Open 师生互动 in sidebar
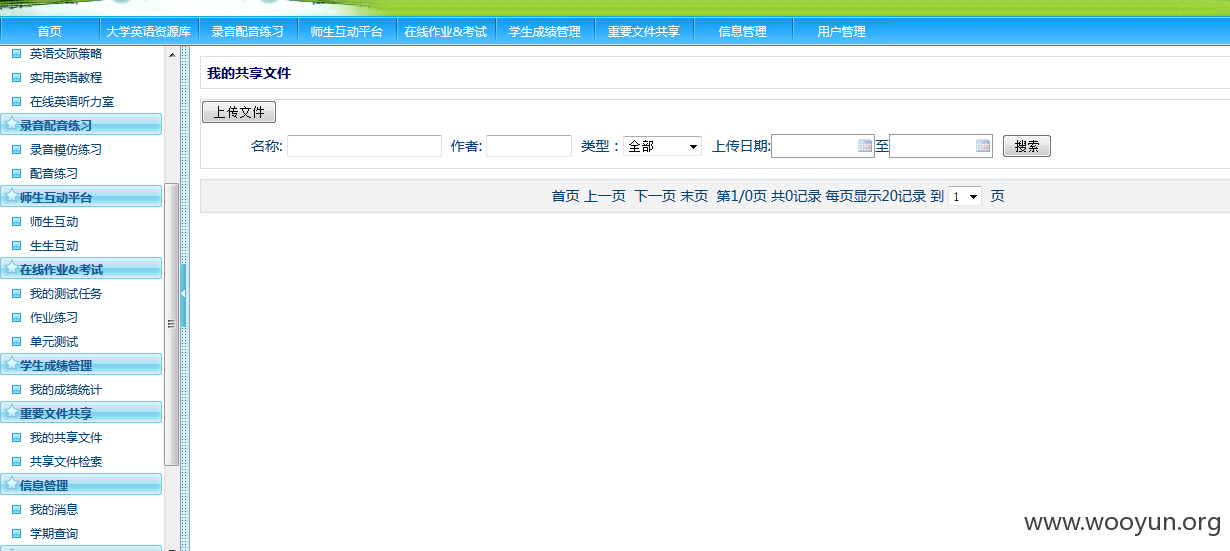 point(54,221)
